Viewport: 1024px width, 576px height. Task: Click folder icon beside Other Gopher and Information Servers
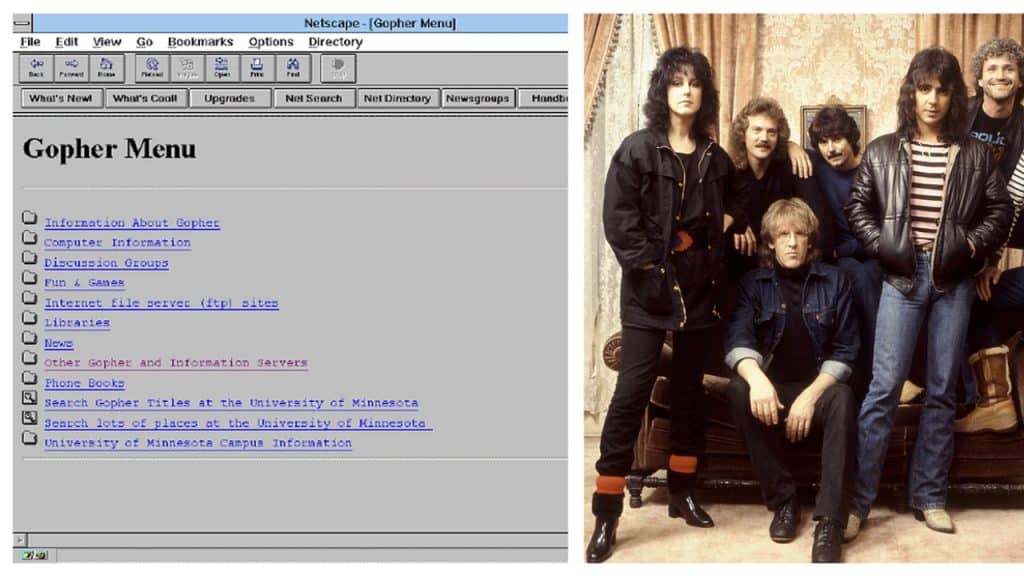point(29,358)
